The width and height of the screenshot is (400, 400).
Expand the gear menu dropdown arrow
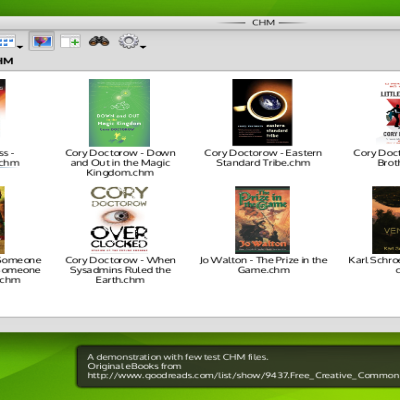coord(143,47)
